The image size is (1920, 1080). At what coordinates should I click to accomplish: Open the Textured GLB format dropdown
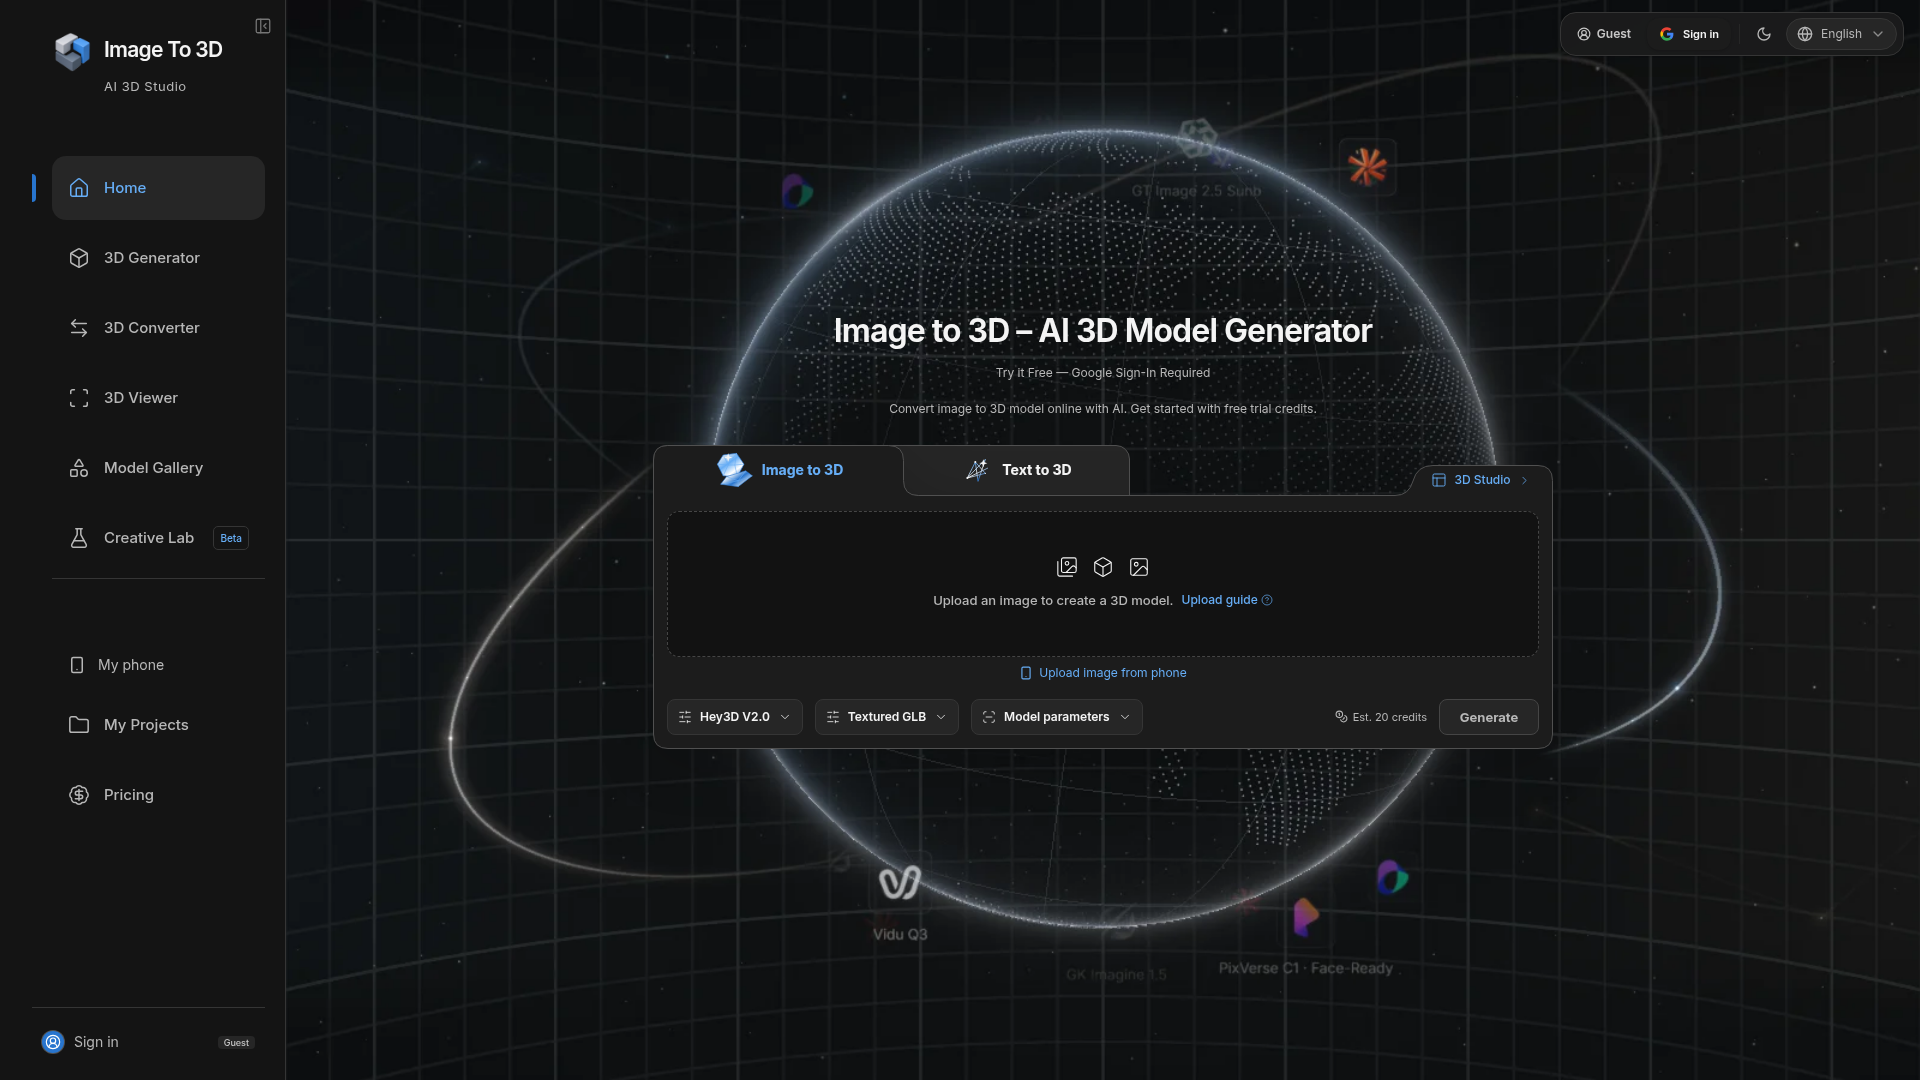click(x=887, y=717)
